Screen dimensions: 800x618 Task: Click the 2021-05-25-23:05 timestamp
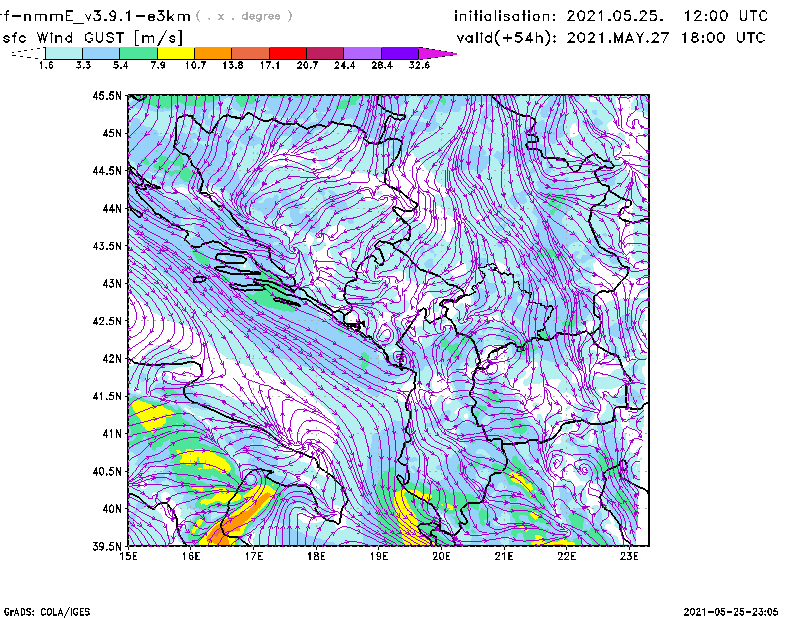click(731, 610)
